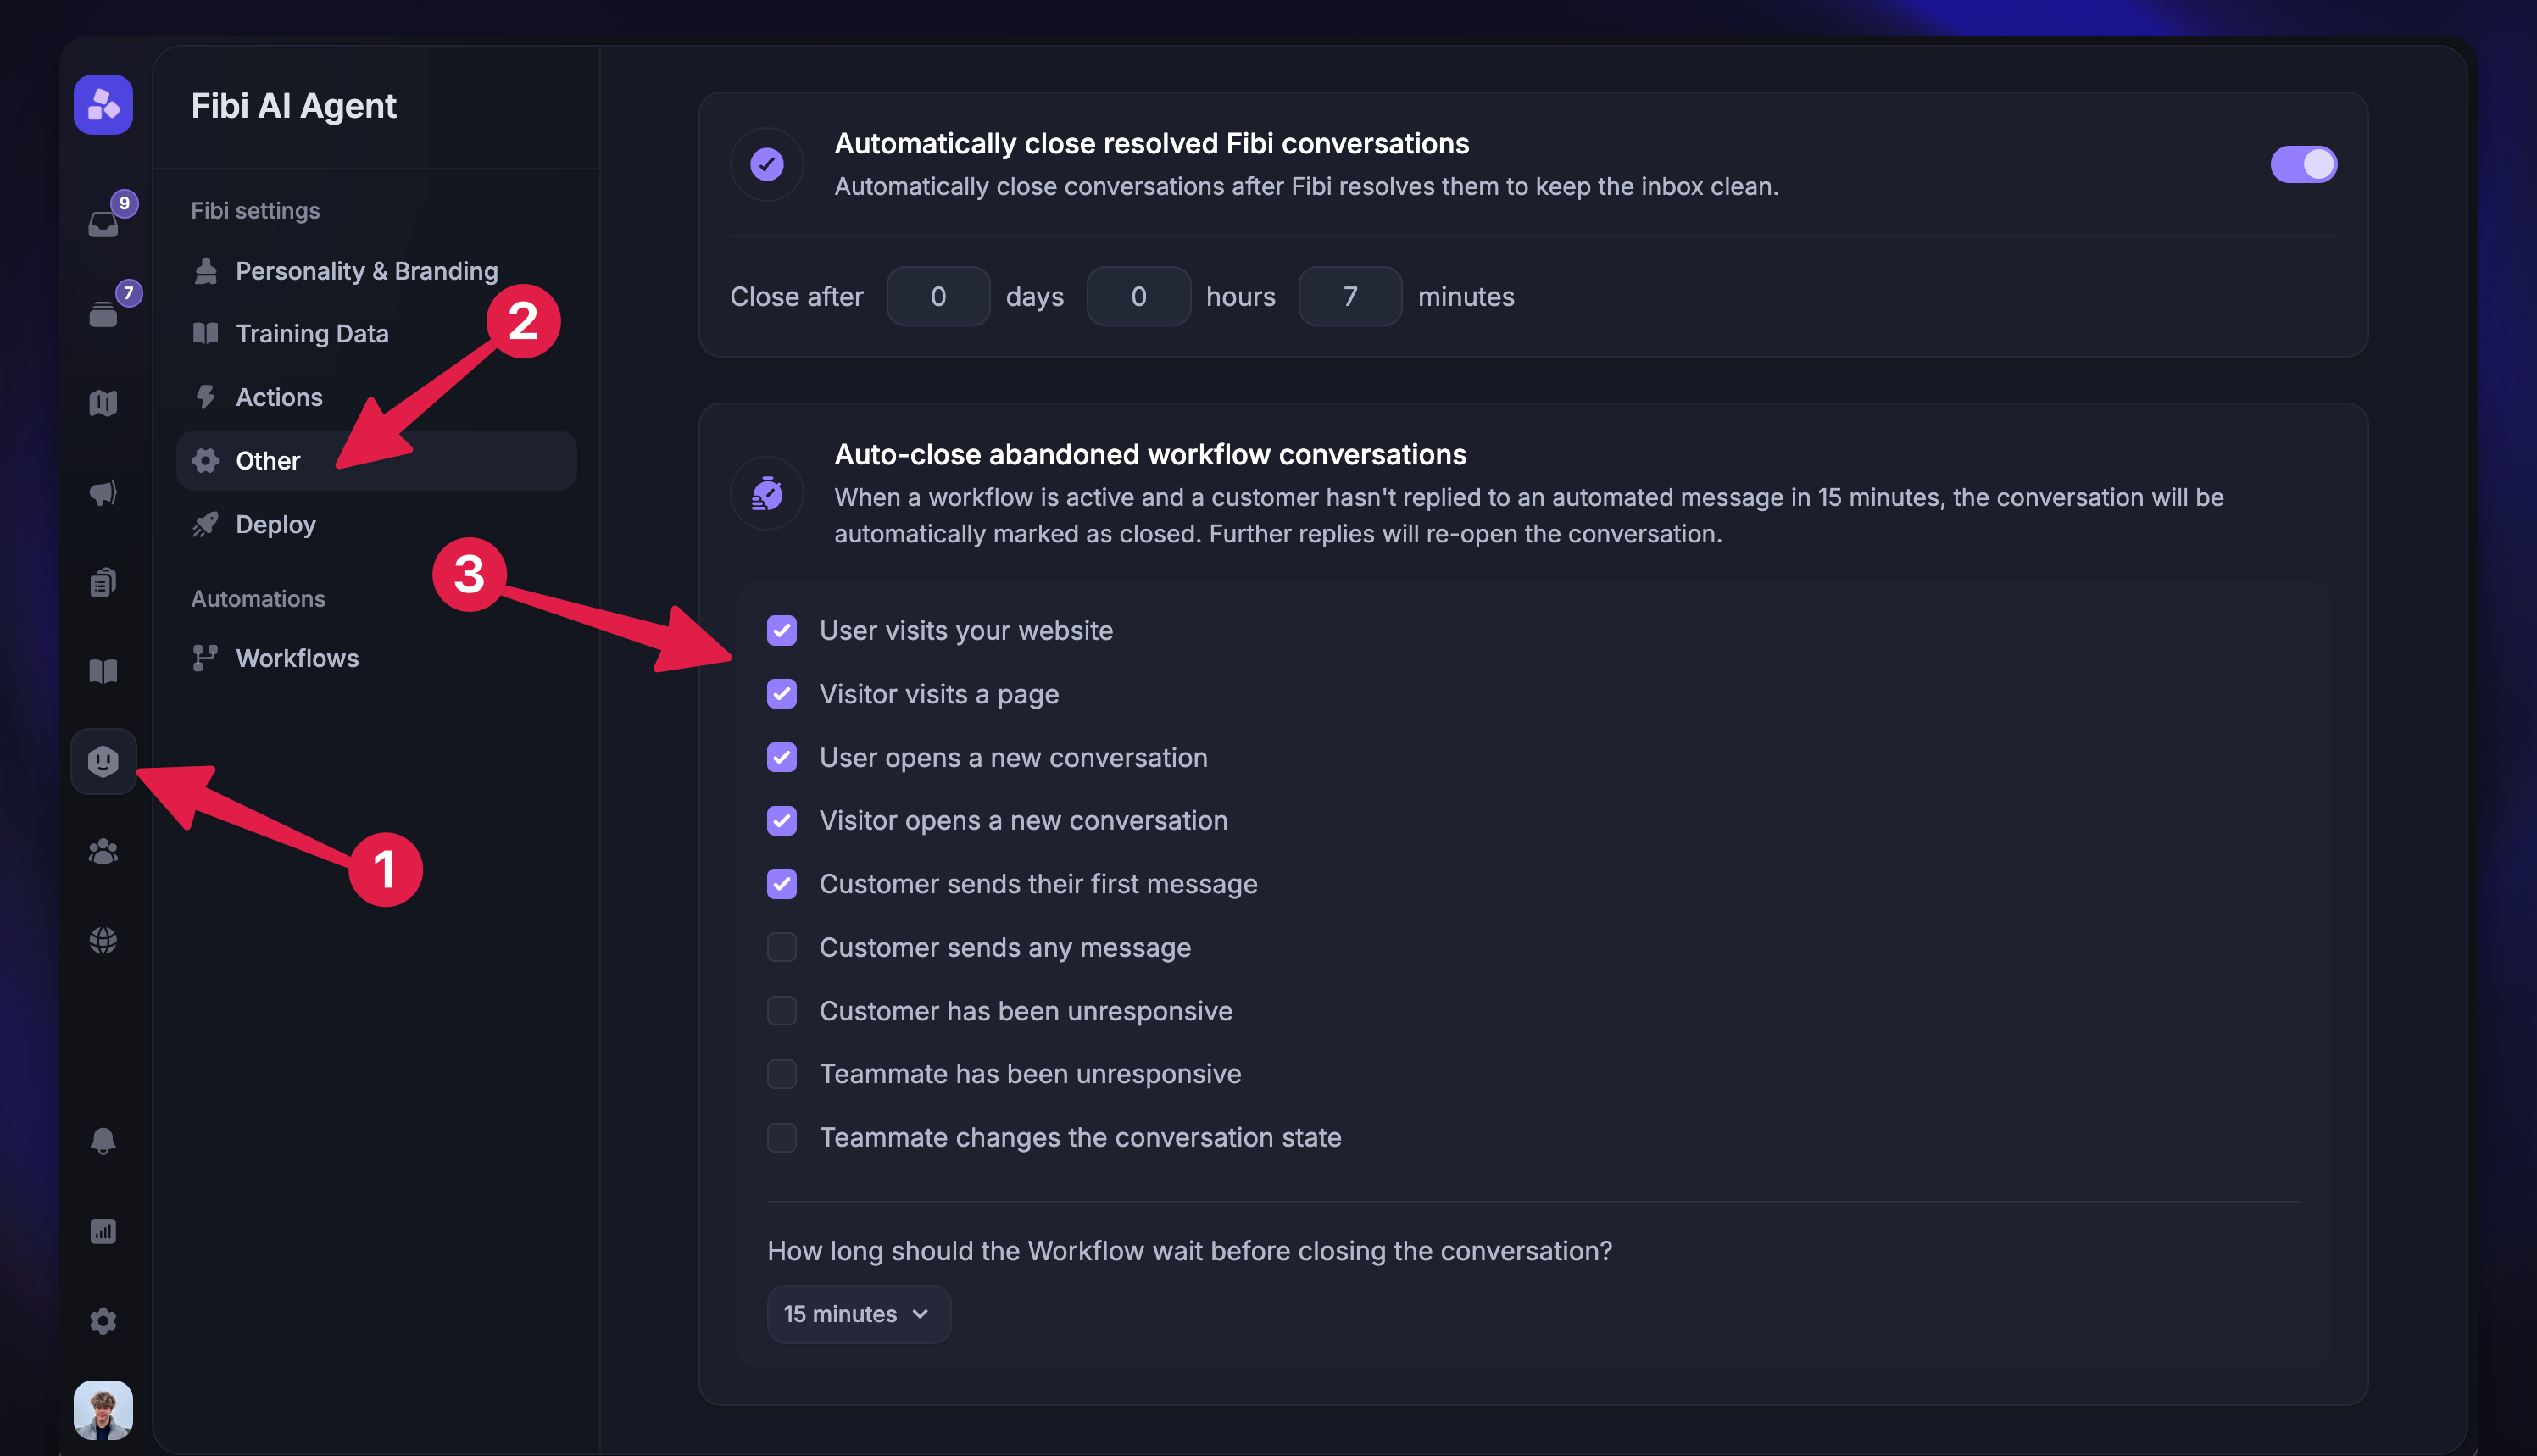Select the megaphone campaigns icon
The image size is (2537, 1456).
point(103,493)
